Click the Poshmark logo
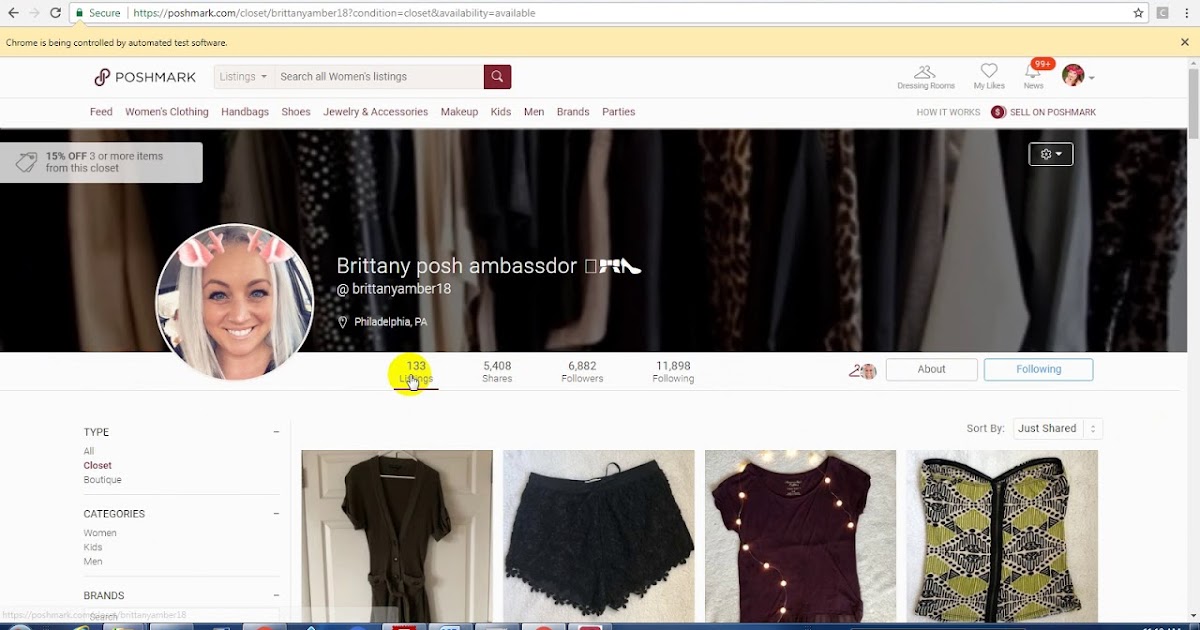Screen dimensions: 1200x630 [144, 76]
